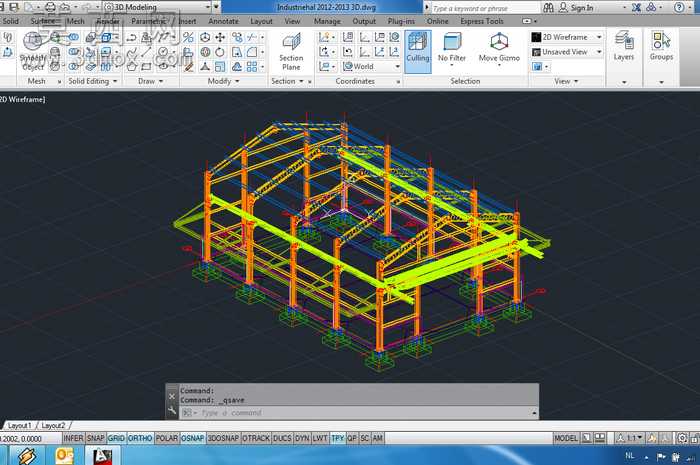The height and width of the screenshot is (465, 700).
Task: Click the Rotate tool in Modify panel
Action: pos(220,52)
